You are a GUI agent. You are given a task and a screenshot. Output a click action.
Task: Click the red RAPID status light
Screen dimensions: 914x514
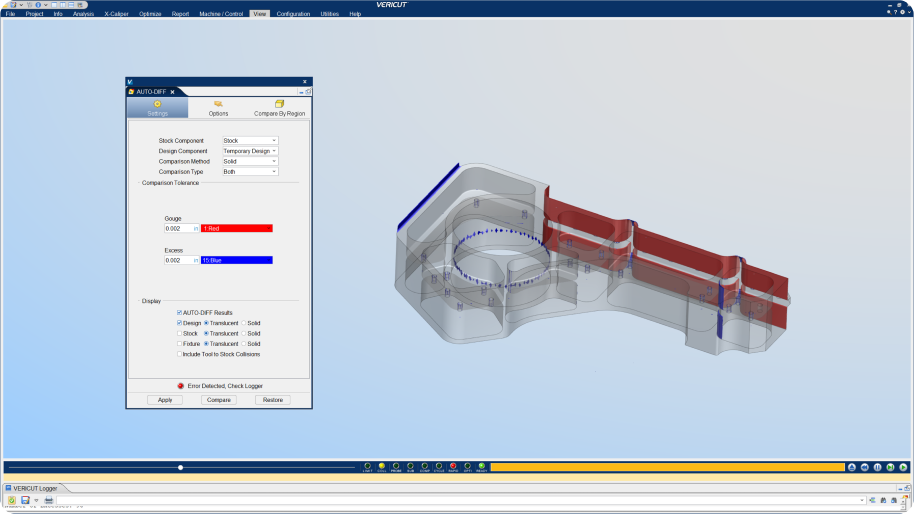pos(453,466)
